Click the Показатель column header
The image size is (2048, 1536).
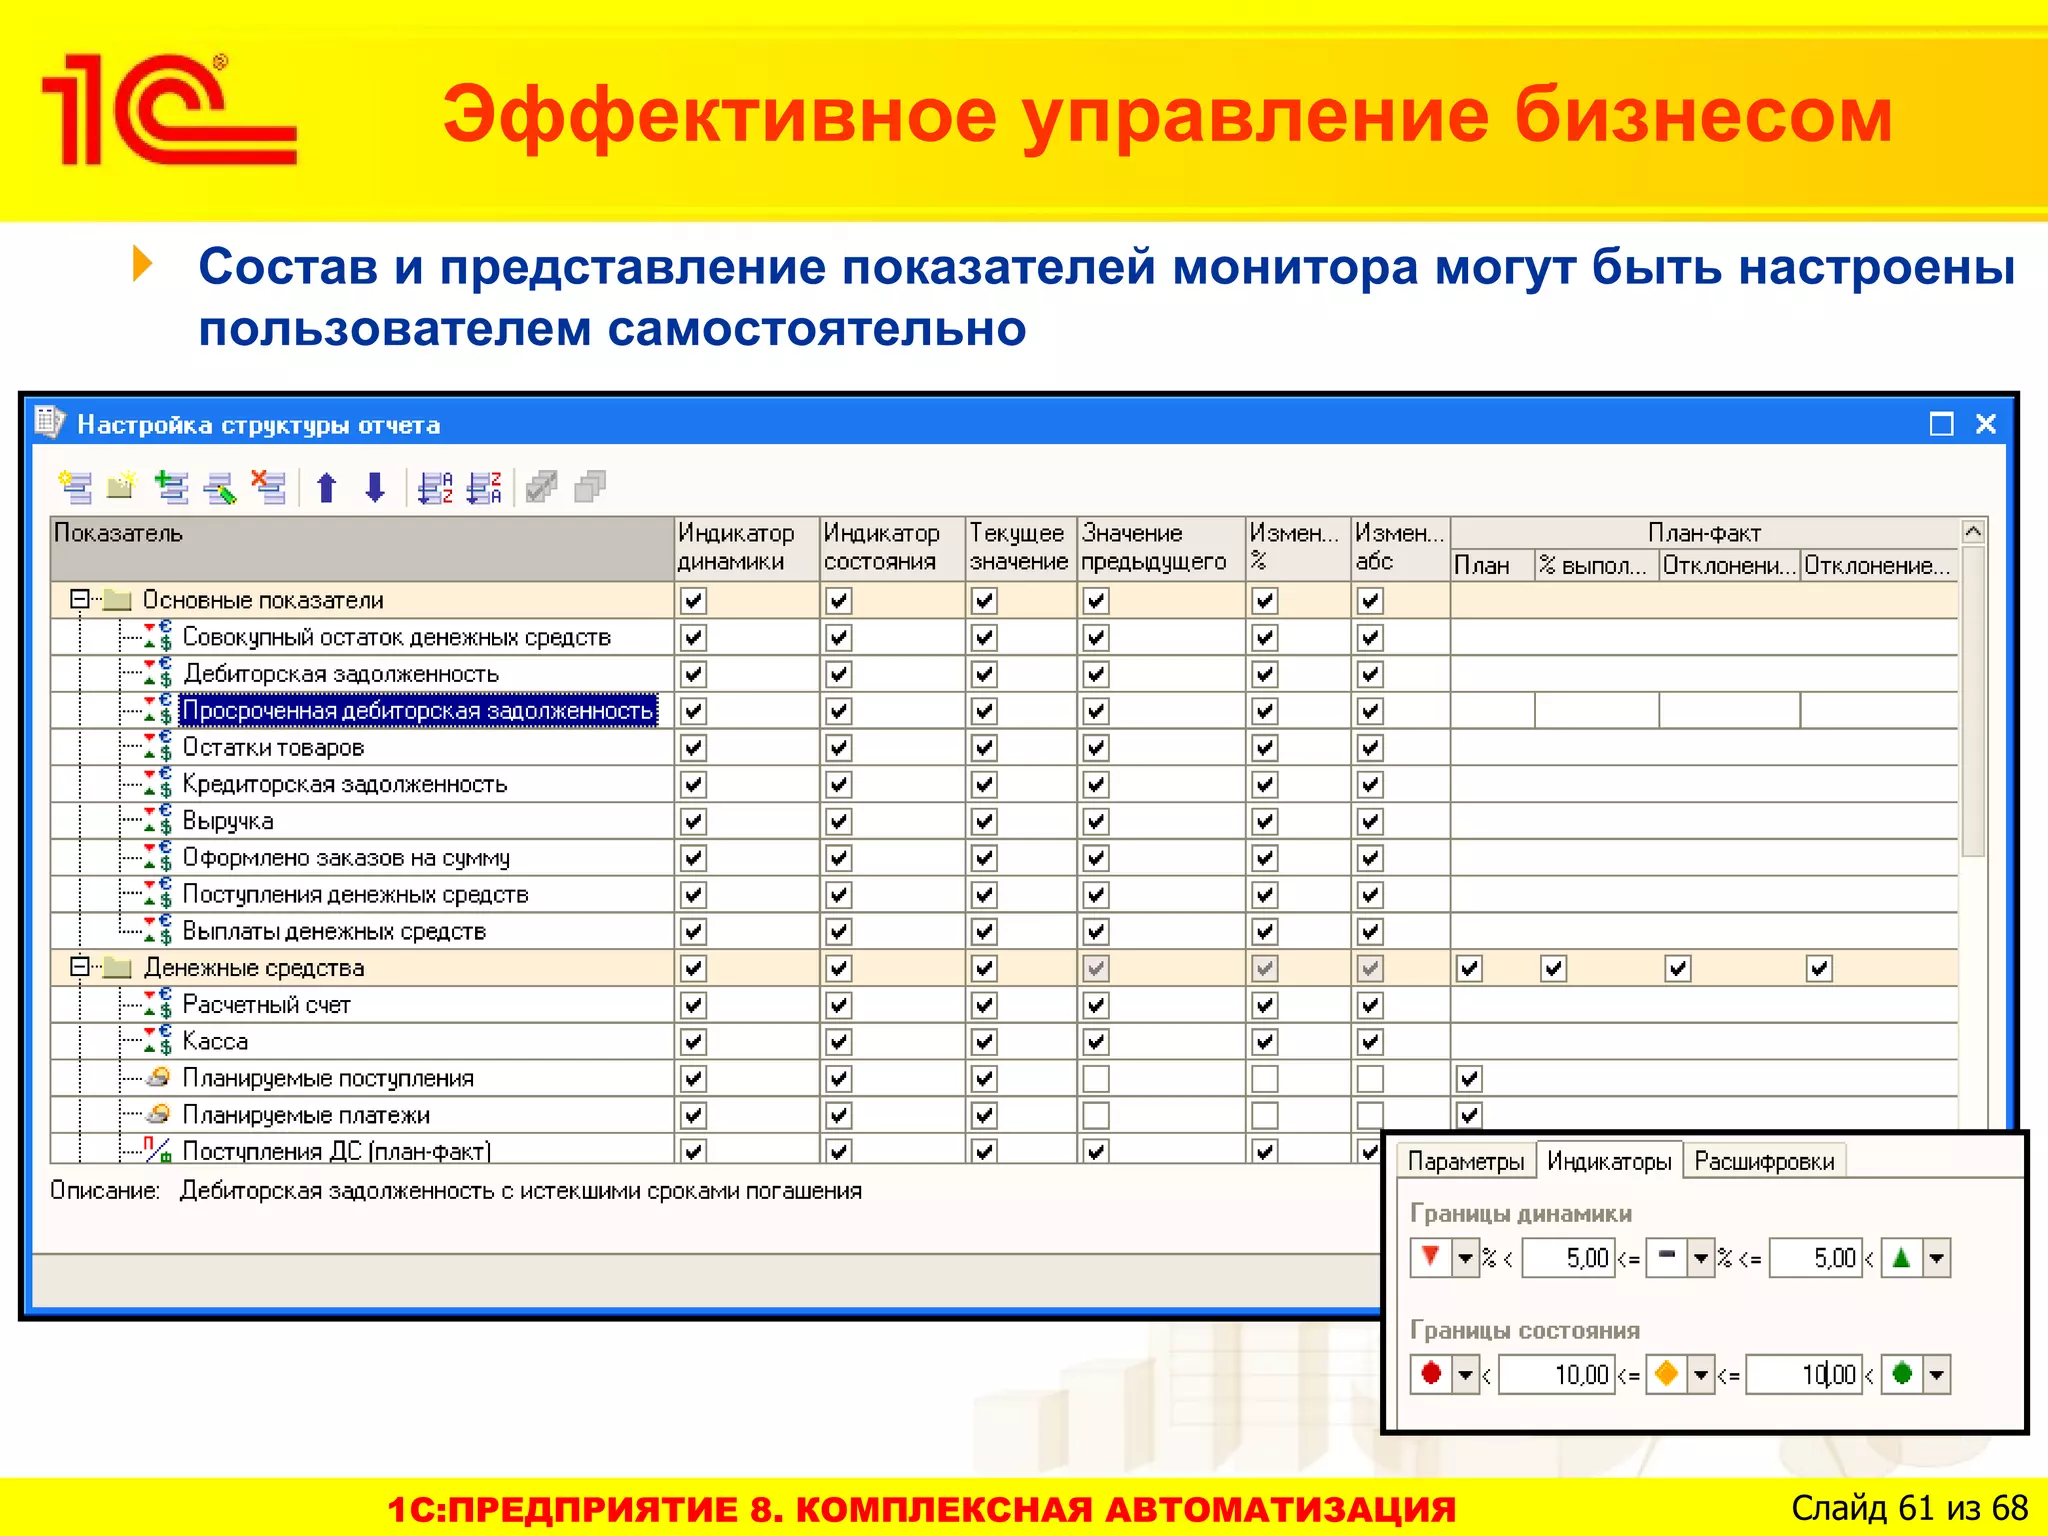pyautogui.click(x=362, y=547)
